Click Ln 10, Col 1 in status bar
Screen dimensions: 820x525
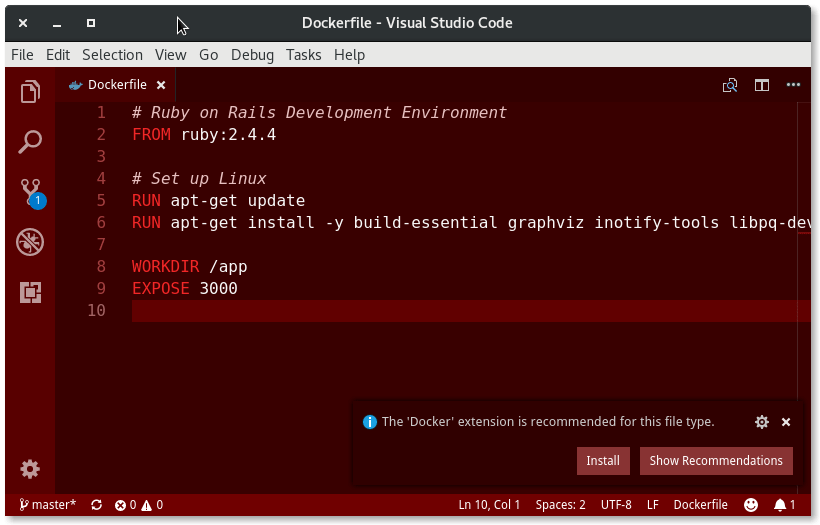coord(489,505)
